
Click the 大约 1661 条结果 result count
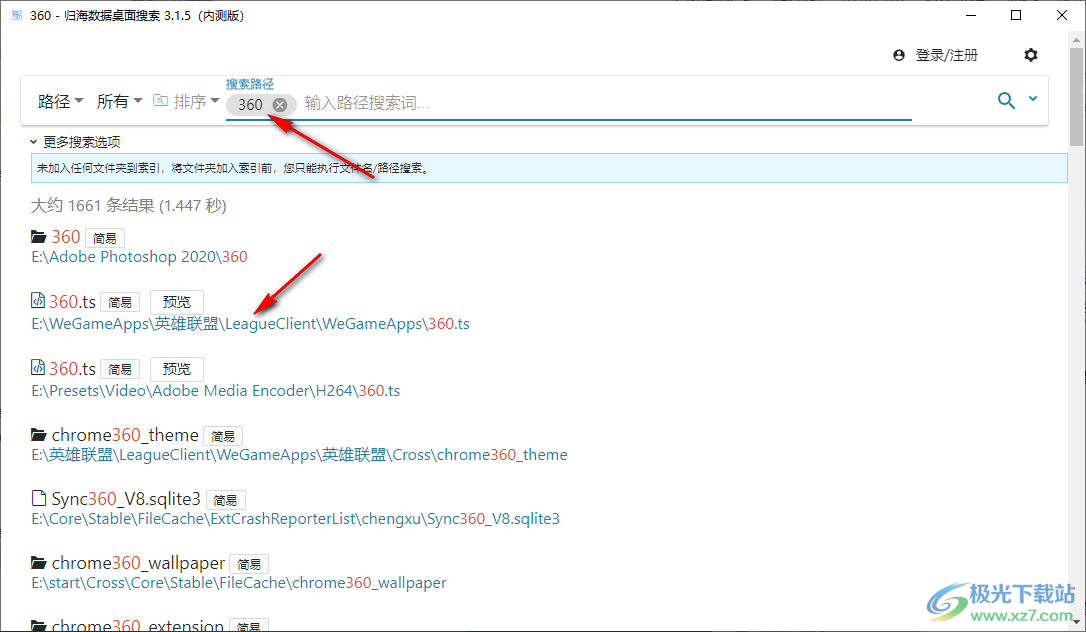tap(129, 206)
